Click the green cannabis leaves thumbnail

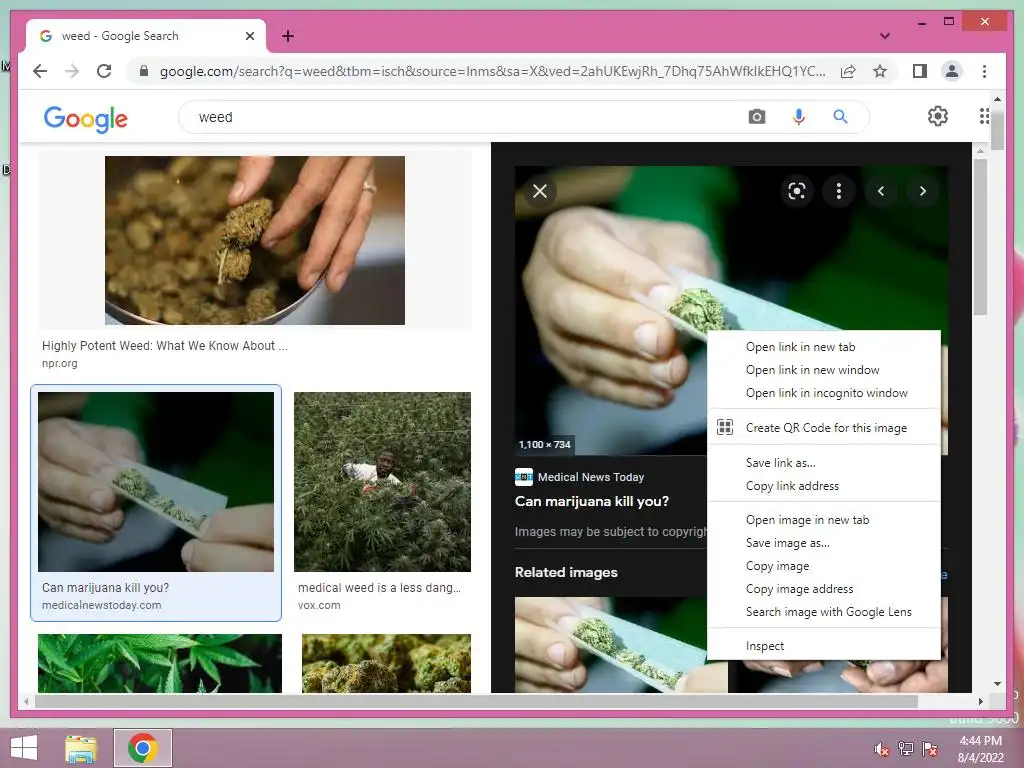coord(160,663)
